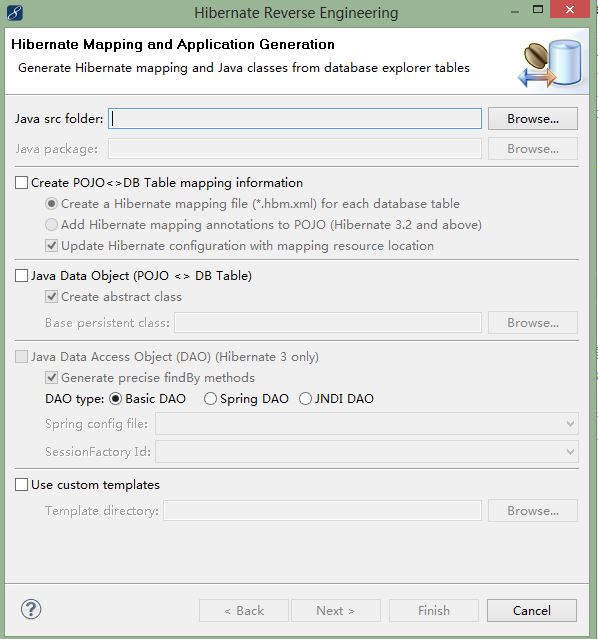The image size is (598, 639).
Task: Click the Base persistent class field
Action: (x=328, y=323)
